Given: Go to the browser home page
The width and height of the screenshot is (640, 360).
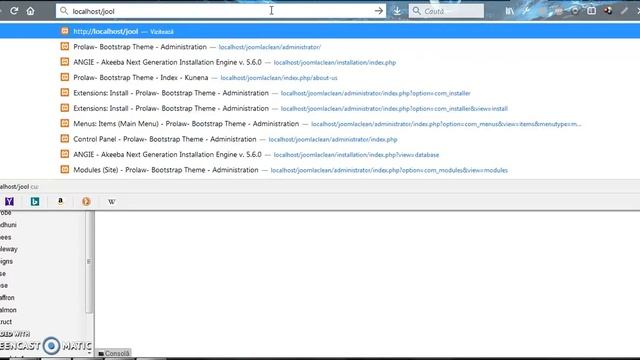Looking at the screenshot, I should pos(31,11).
